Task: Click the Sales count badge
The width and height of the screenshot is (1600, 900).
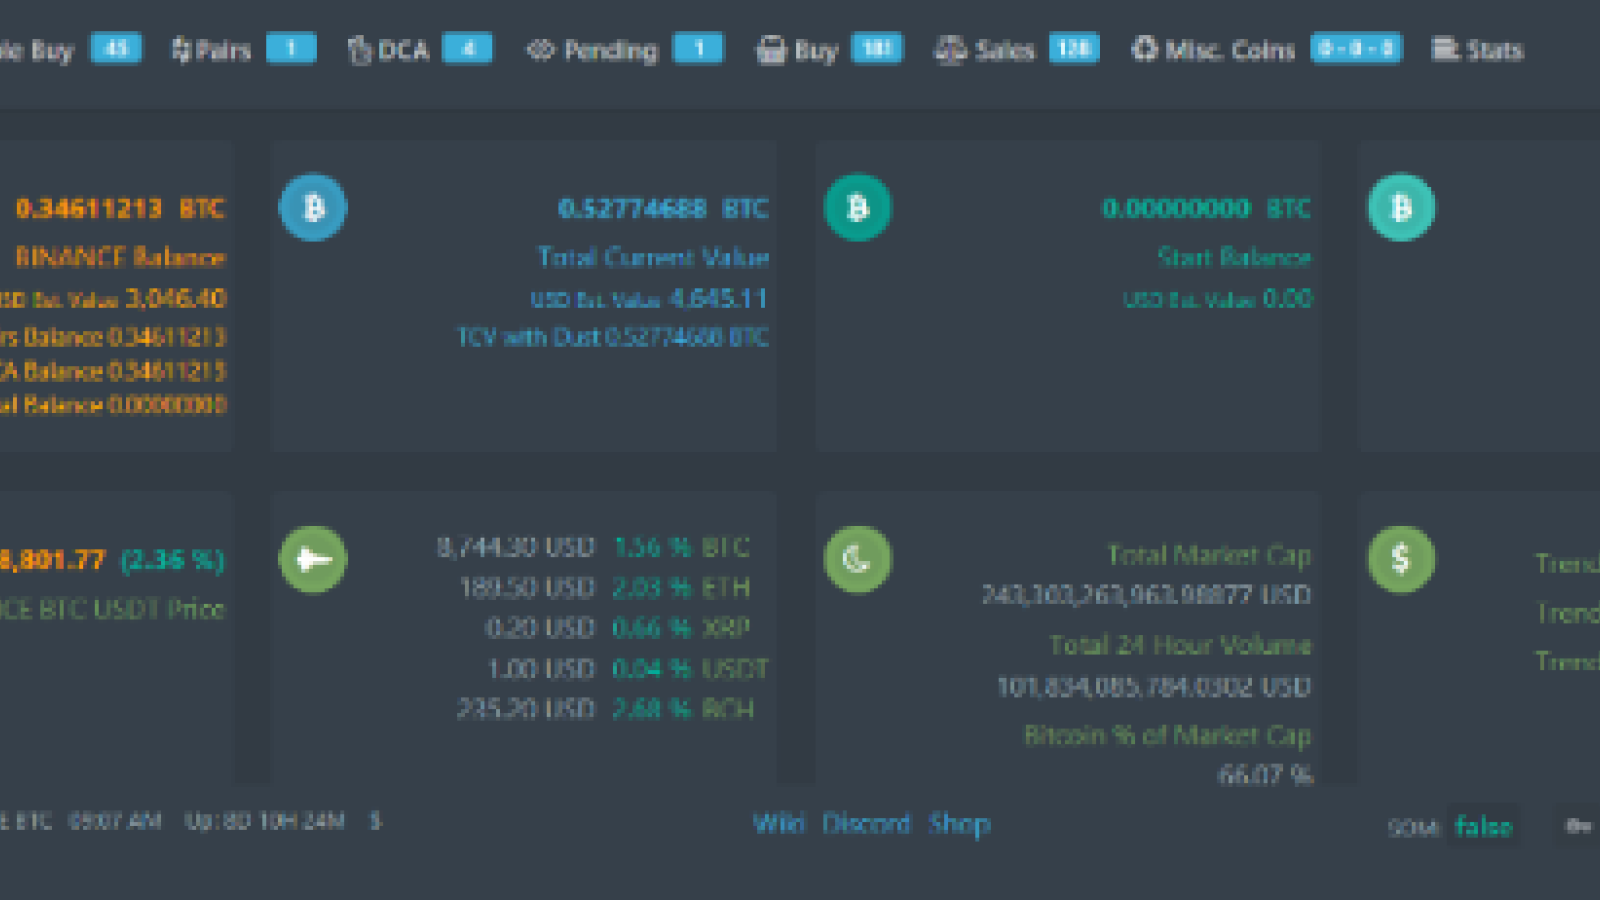Action: pos(1074,49)
